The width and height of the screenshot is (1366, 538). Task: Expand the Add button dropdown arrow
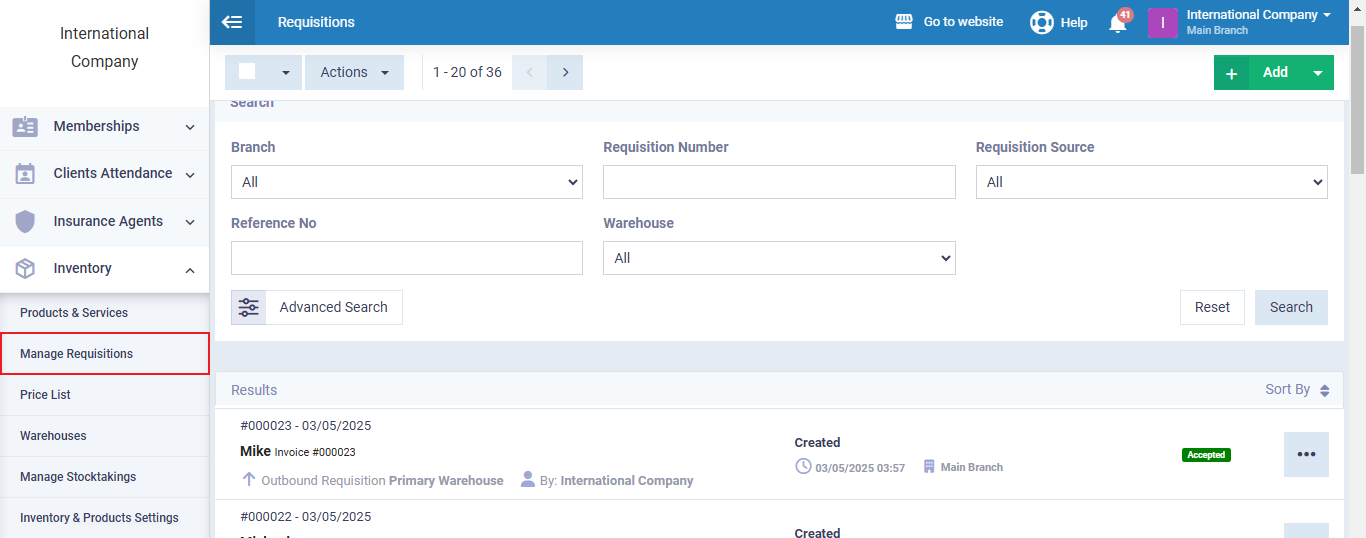coord(1317,73)
